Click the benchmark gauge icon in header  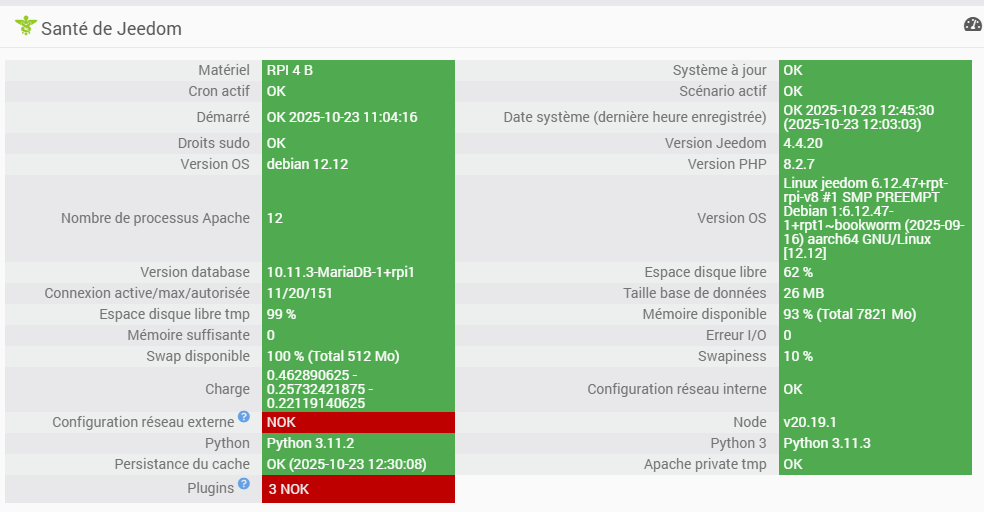pos(972,25)
